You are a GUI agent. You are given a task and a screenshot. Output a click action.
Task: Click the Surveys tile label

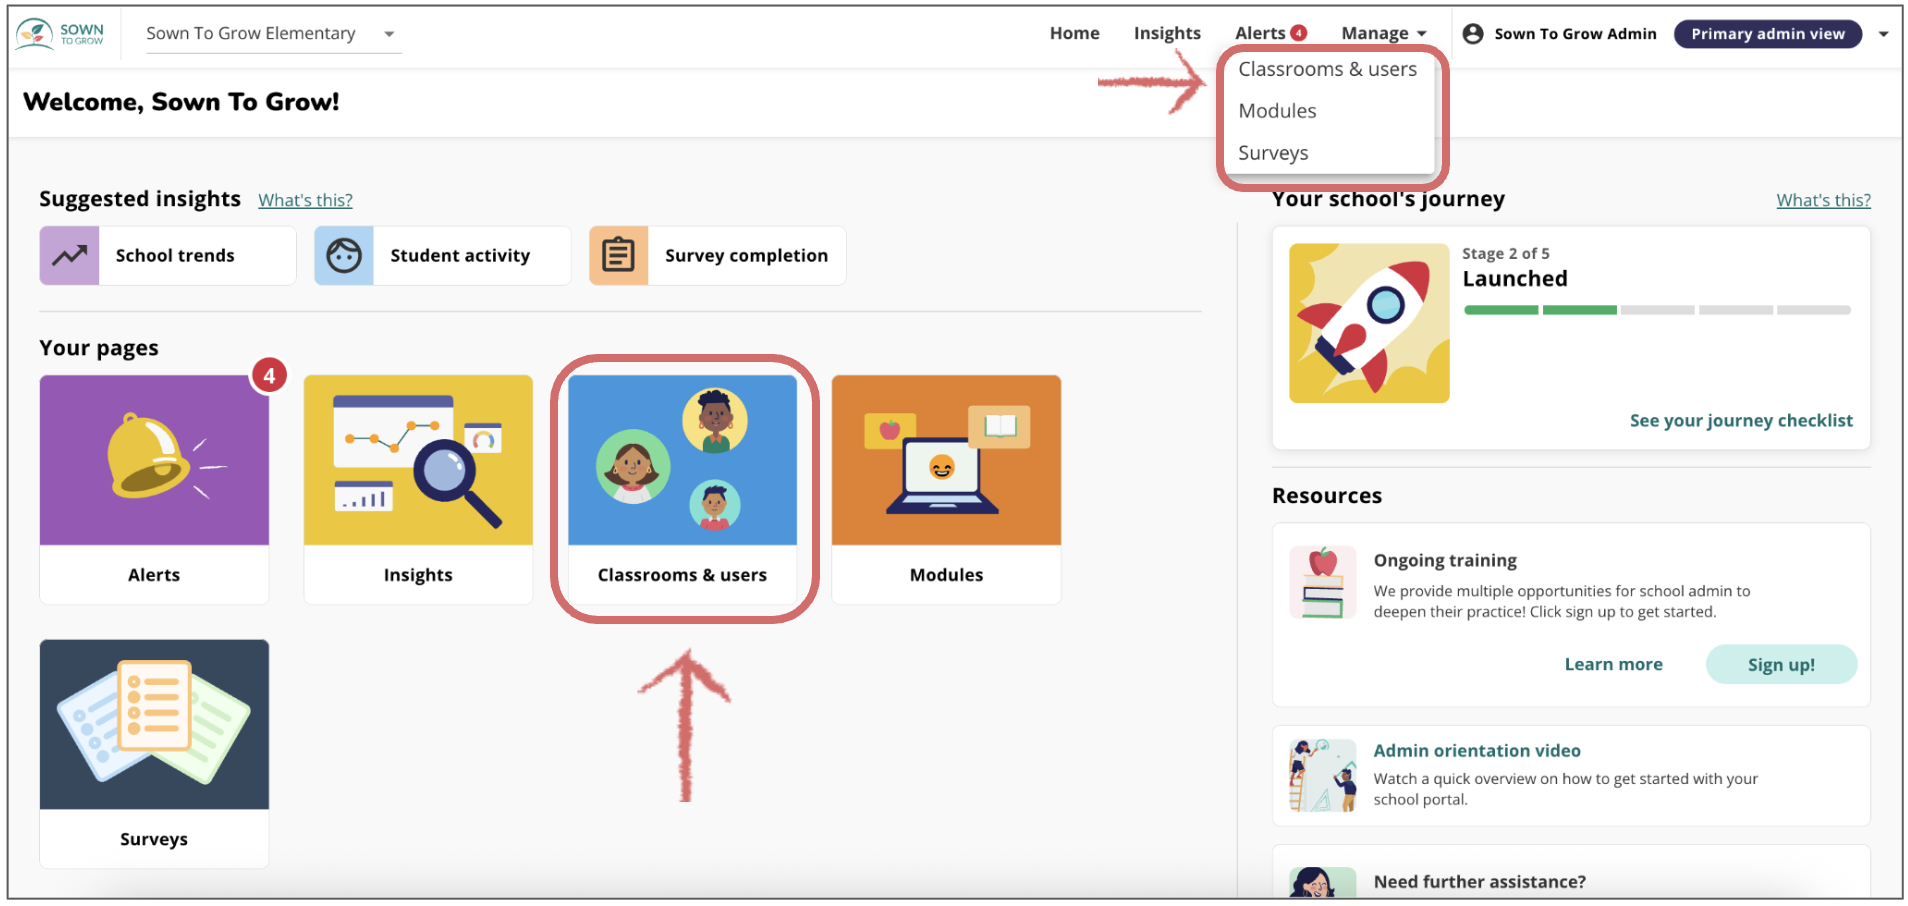[x=154, y=839]
